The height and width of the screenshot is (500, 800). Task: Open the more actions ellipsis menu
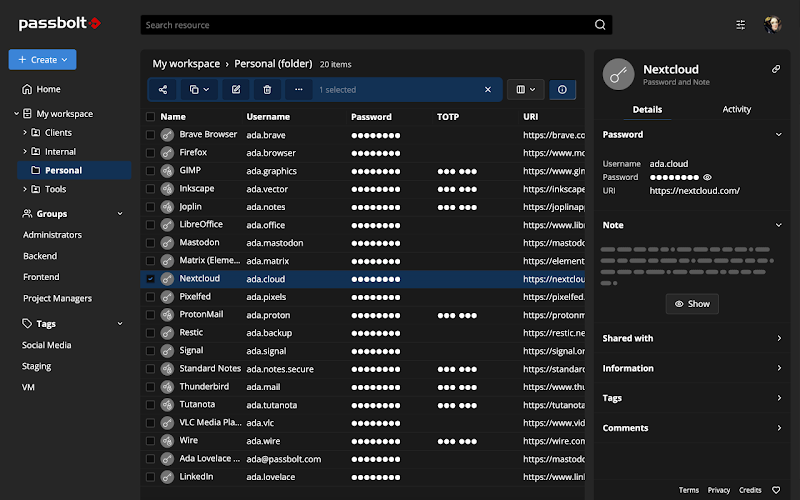[297, 90]
